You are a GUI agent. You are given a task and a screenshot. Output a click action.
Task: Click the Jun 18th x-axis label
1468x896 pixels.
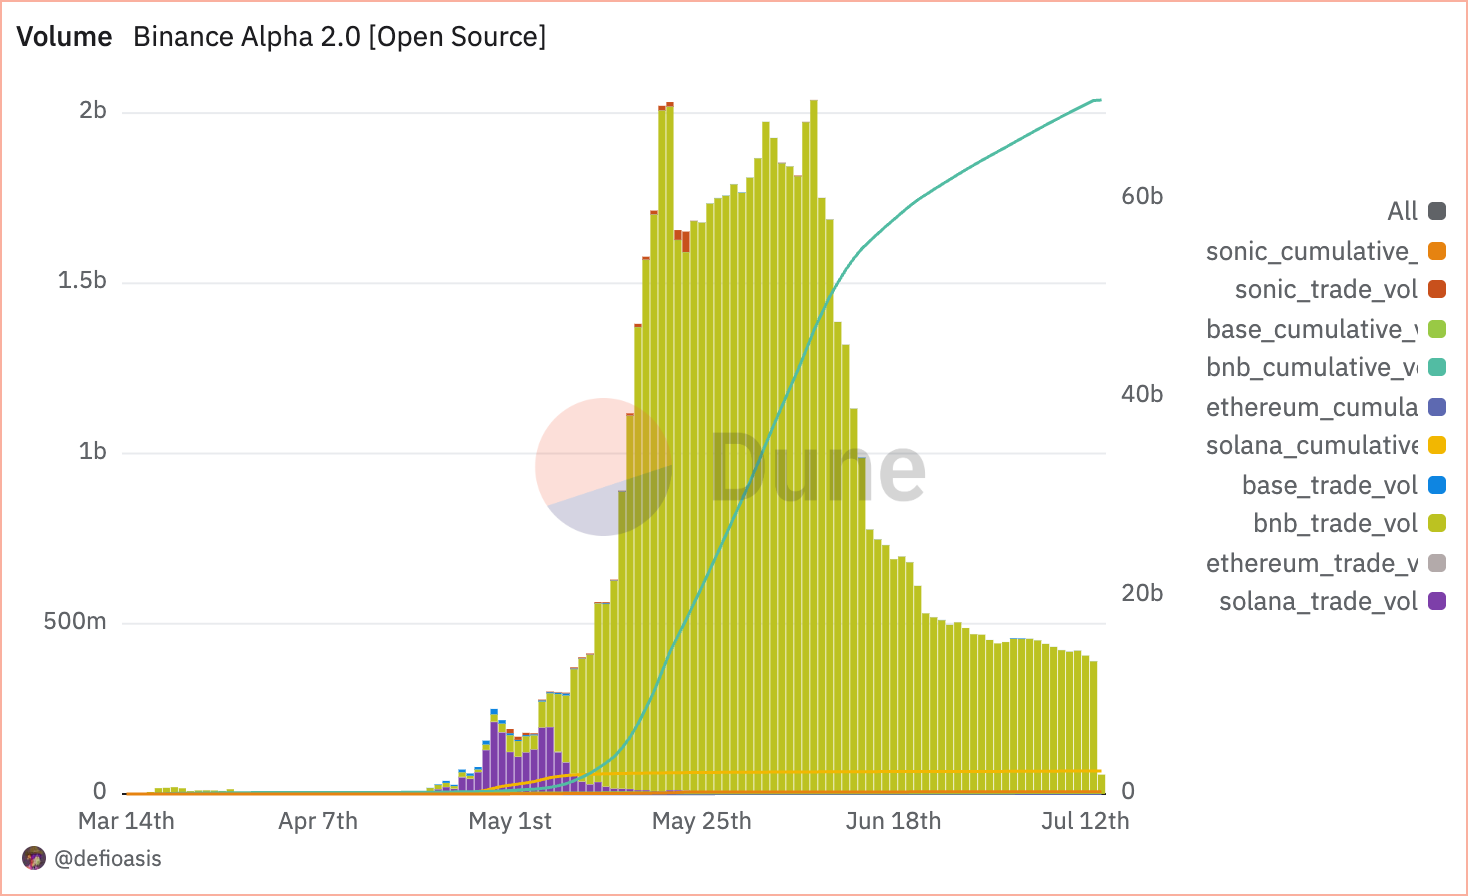[x=893, y=821]
